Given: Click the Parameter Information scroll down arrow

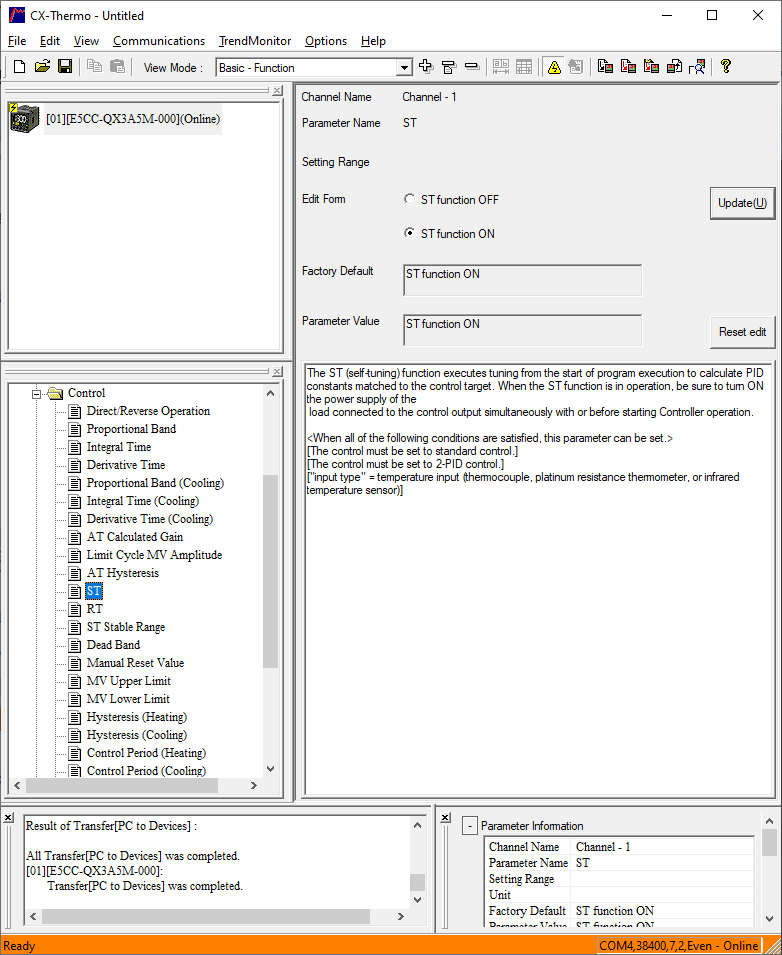Looking at the screenshot, I should 769,918.
